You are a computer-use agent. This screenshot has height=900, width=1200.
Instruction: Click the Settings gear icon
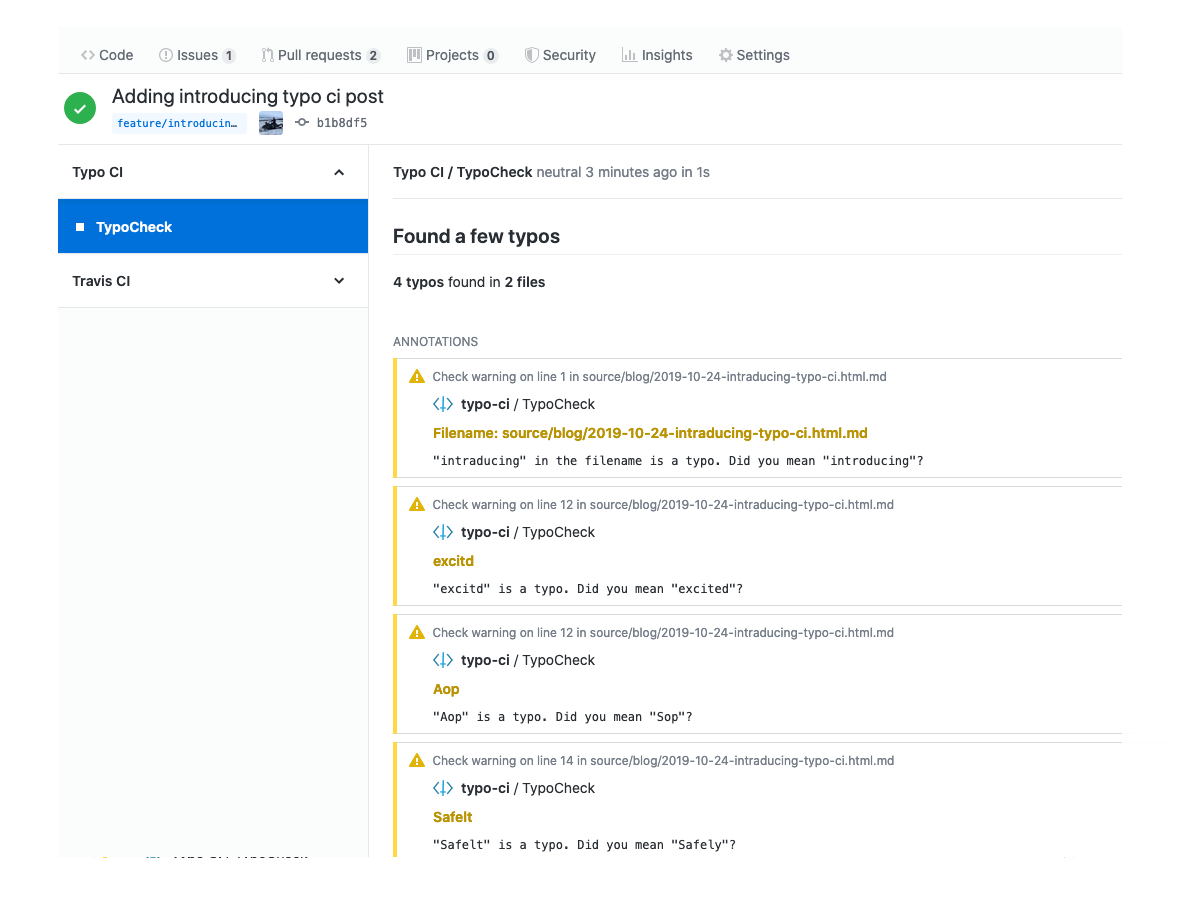coord(726,55)
